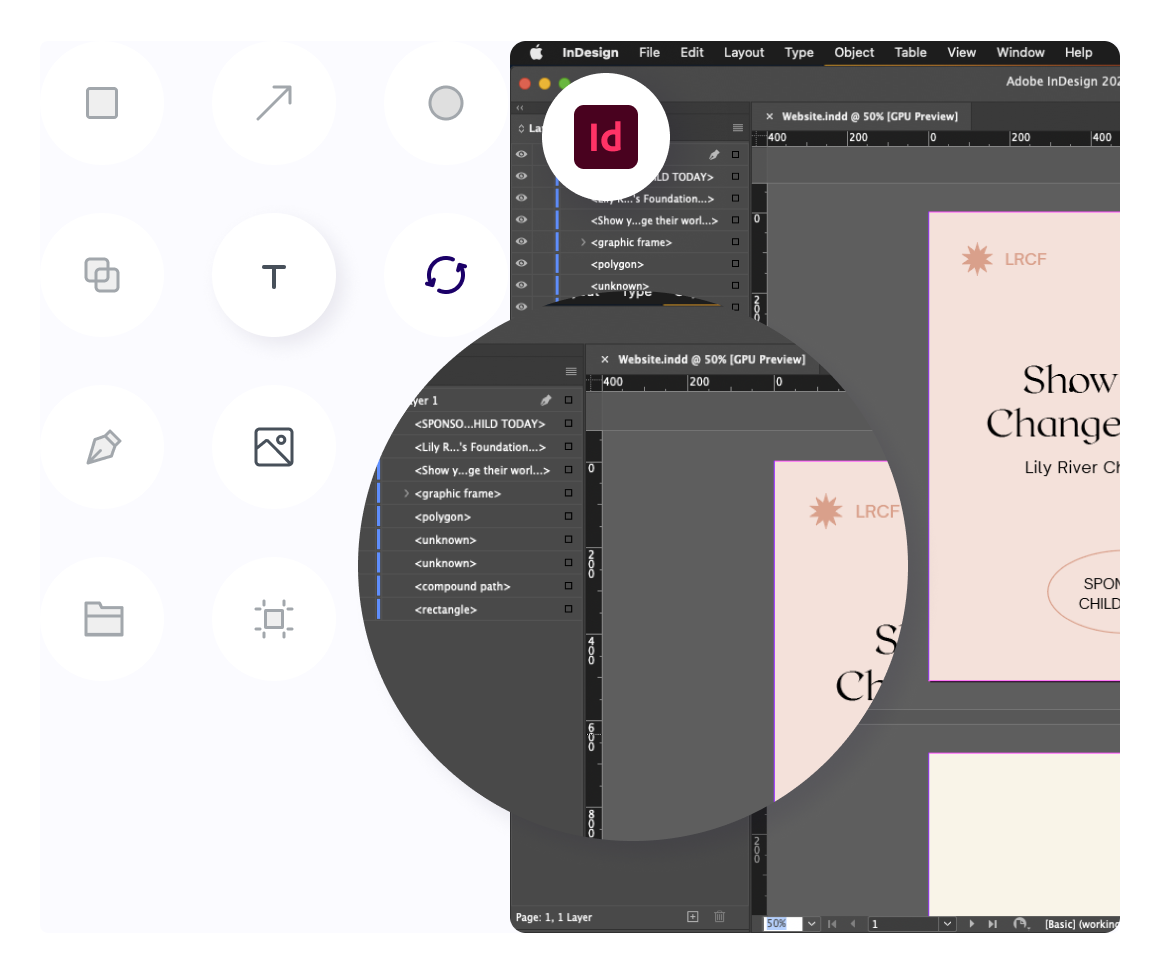The height and width of the screenshot is (973, 1160).
Task: Click the image frame icon on the left
Action: 273,447
